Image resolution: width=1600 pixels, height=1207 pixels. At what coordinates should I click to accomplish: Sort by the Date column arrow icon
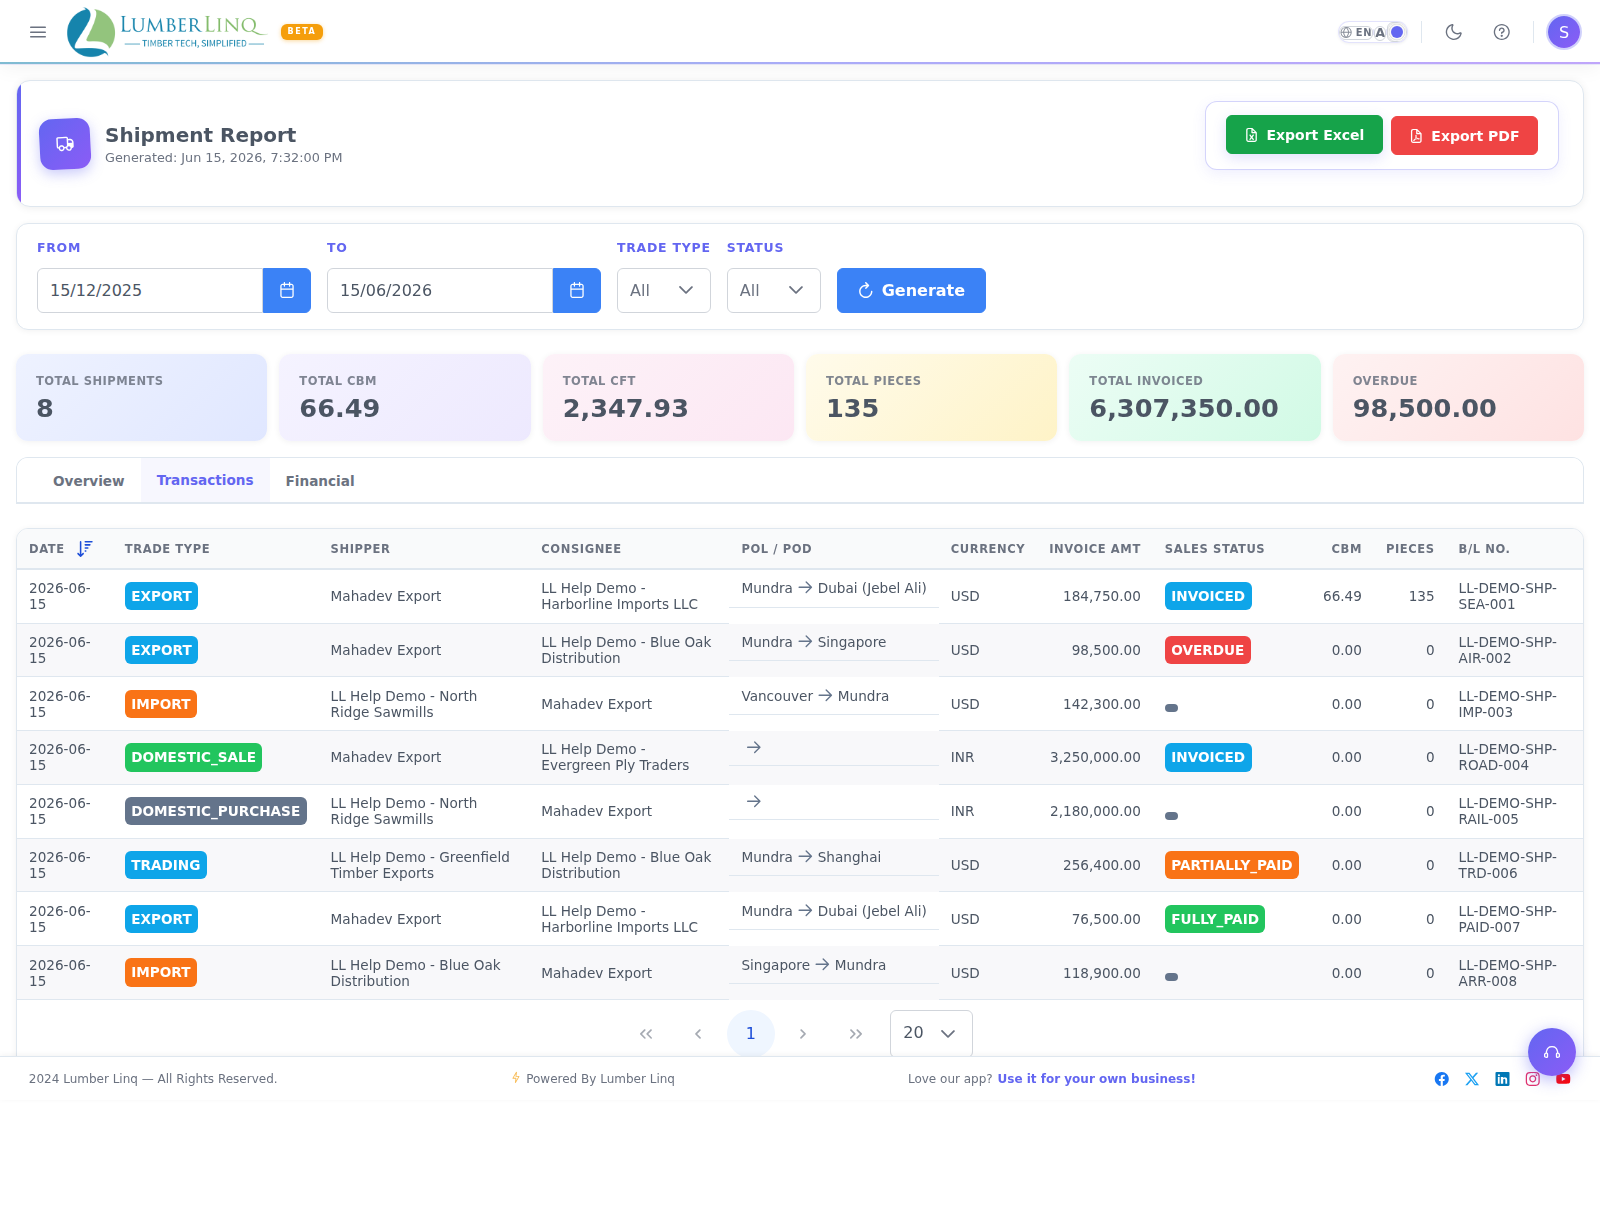click(x=85, y=548)
